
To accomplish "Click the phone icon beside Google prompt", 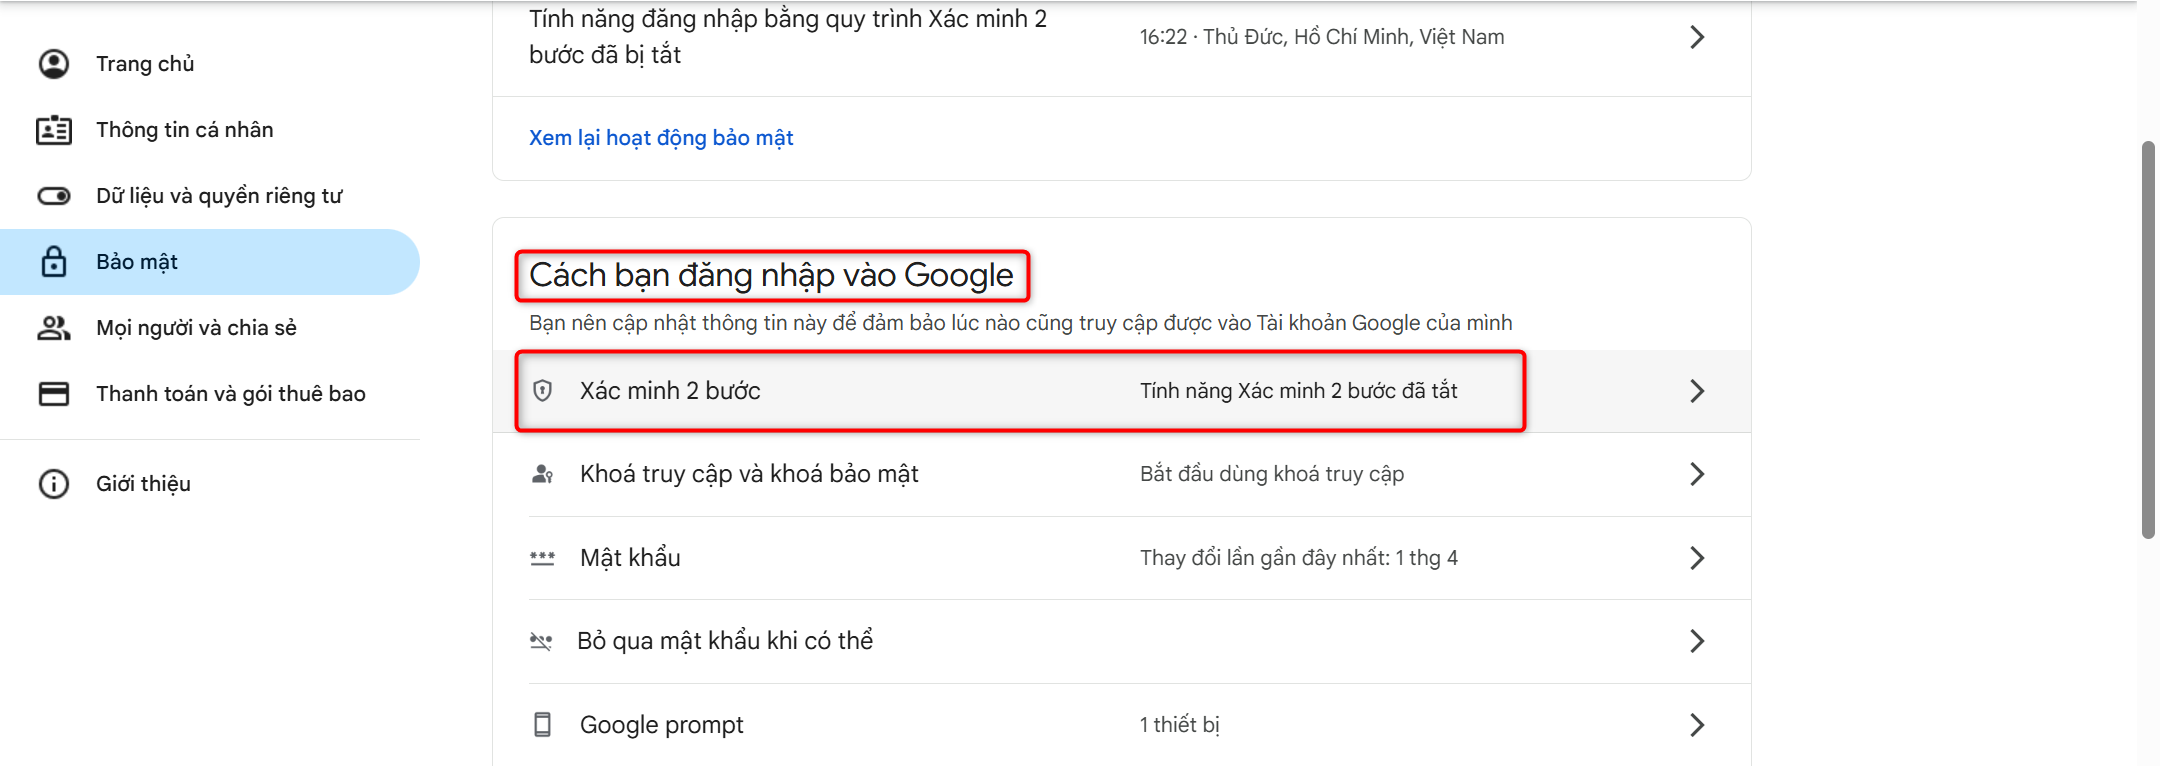I will [x=543, y=725].
